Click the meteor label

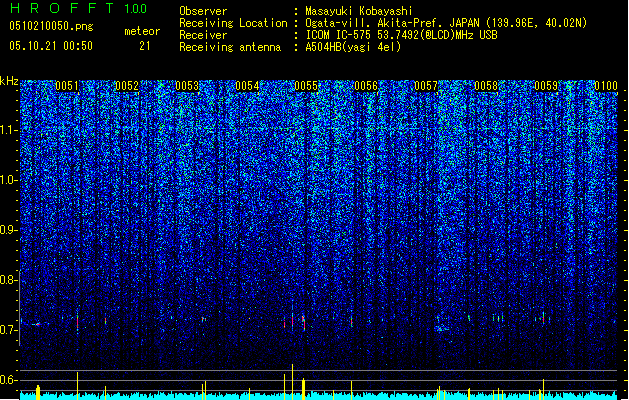coord(142,31)
